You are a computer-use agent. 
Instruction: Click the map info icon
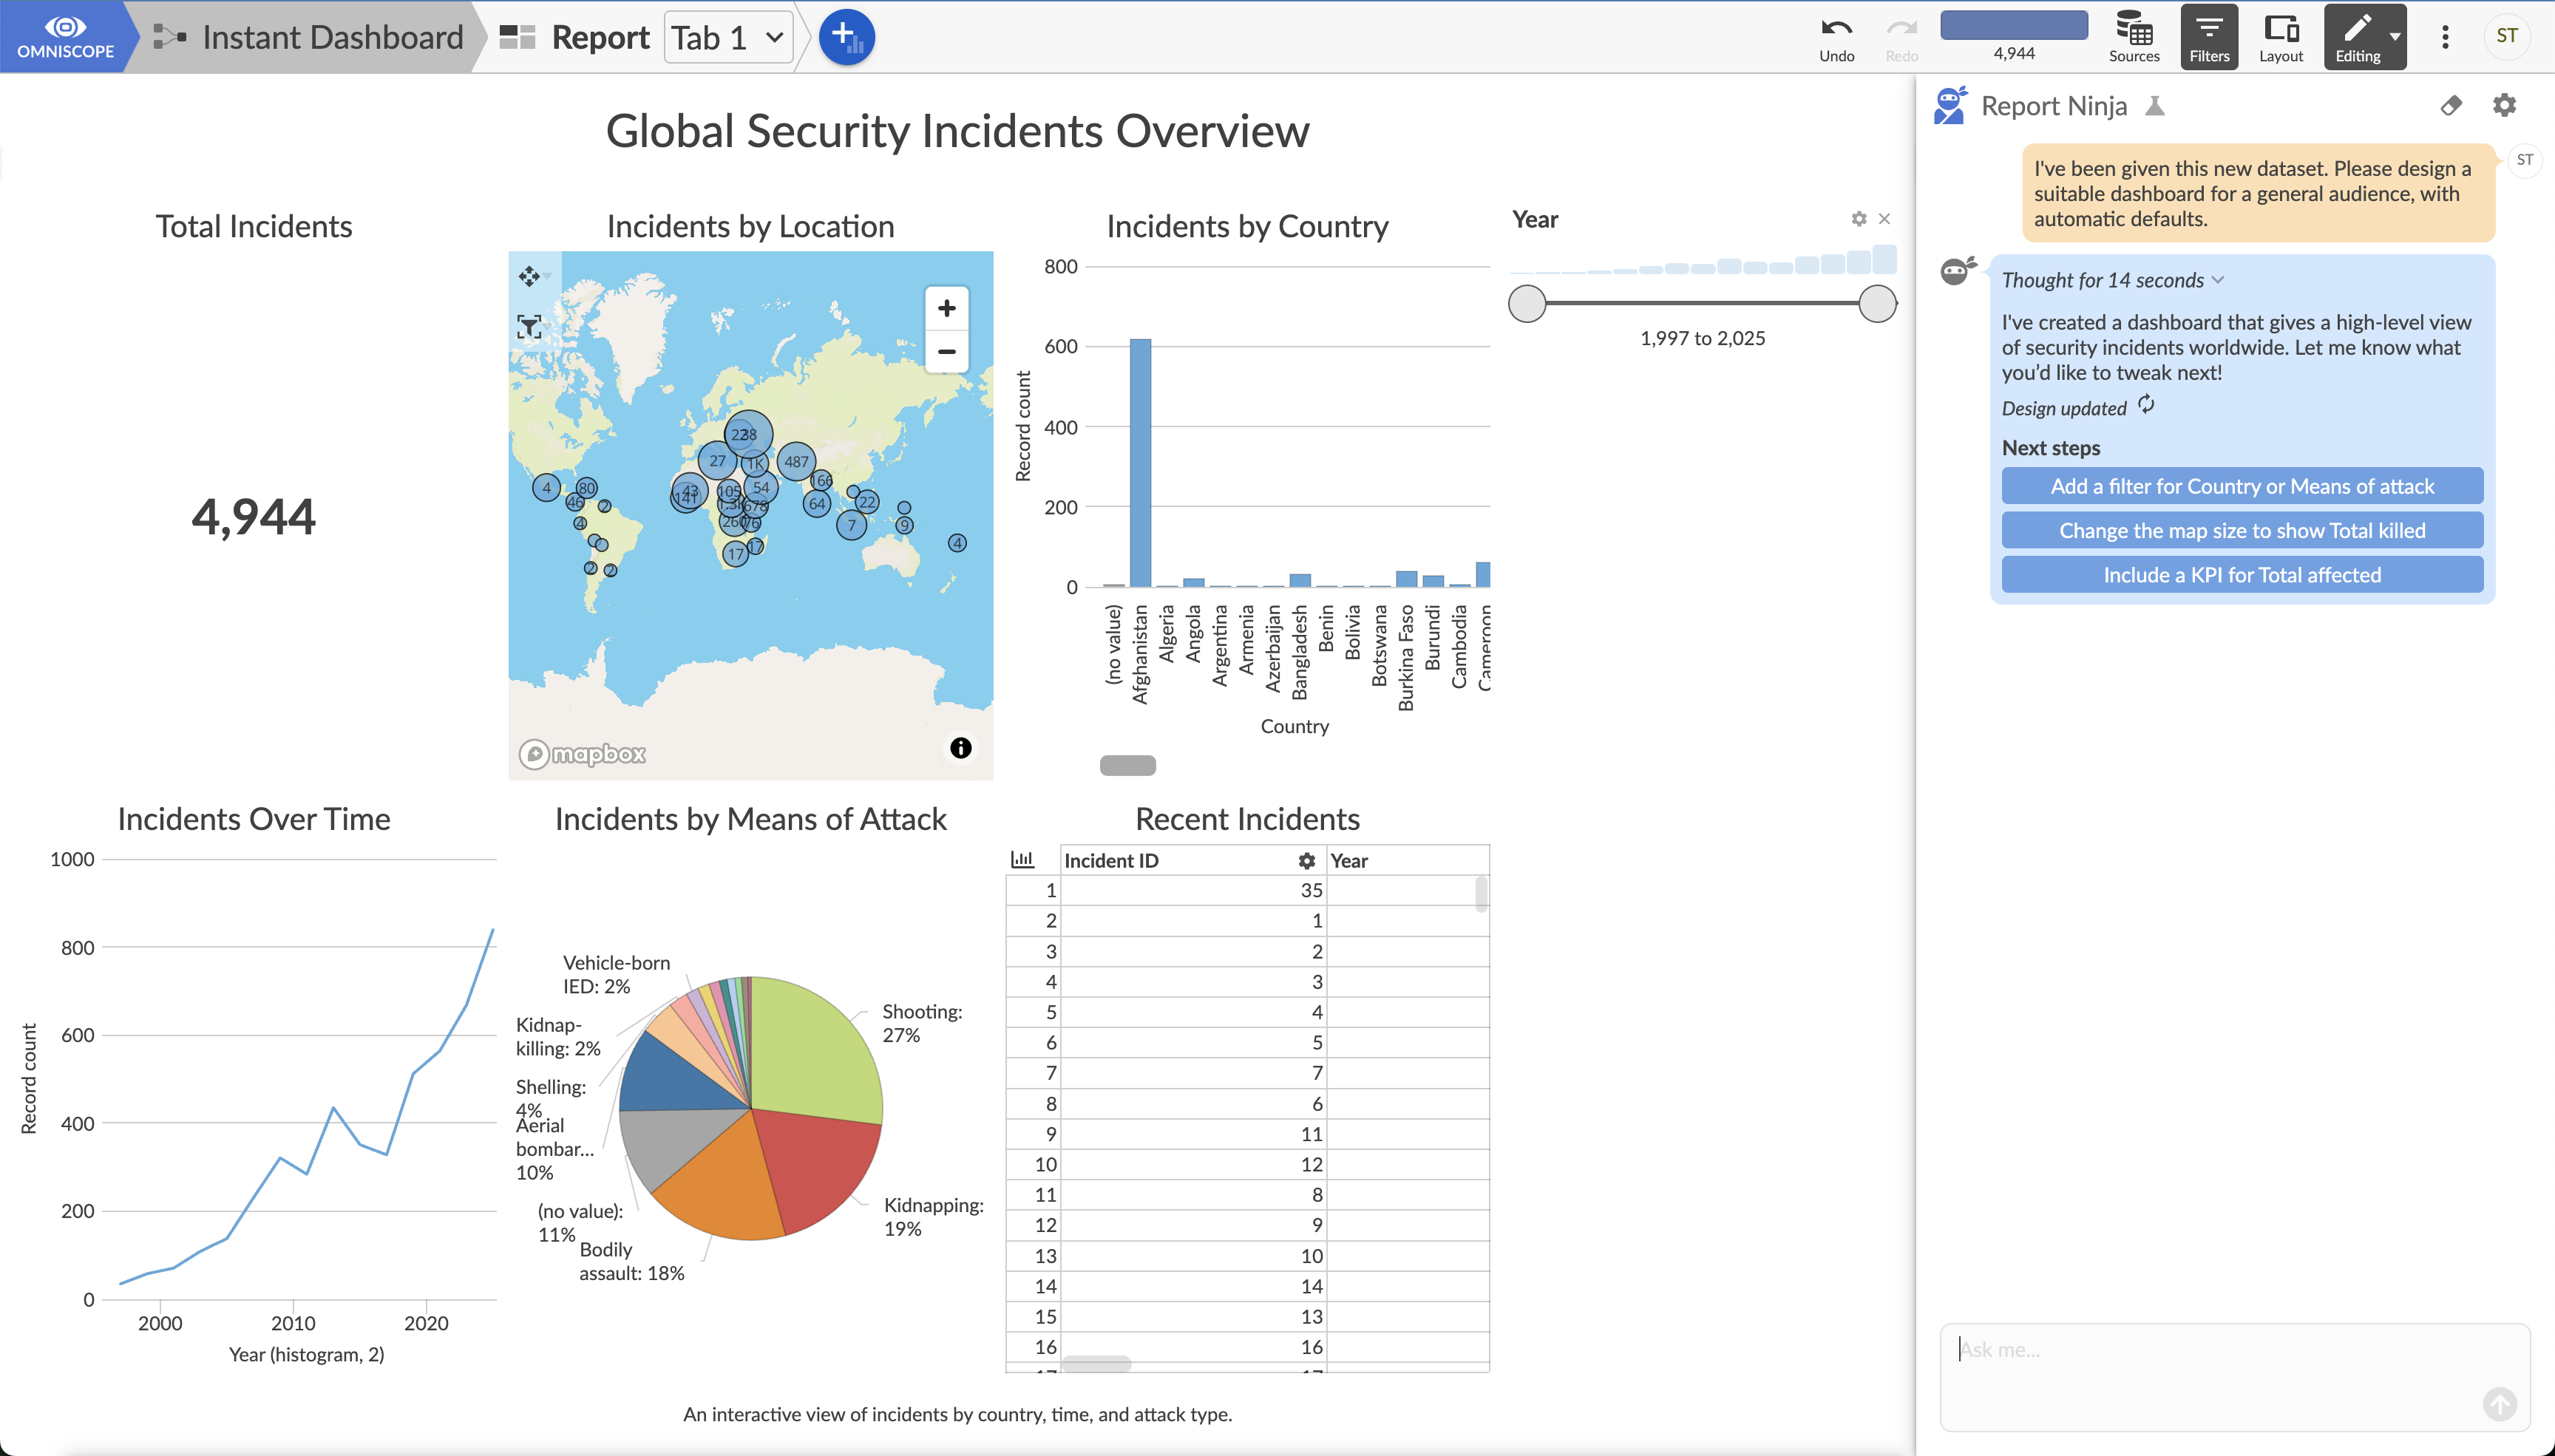pos(960,748)
